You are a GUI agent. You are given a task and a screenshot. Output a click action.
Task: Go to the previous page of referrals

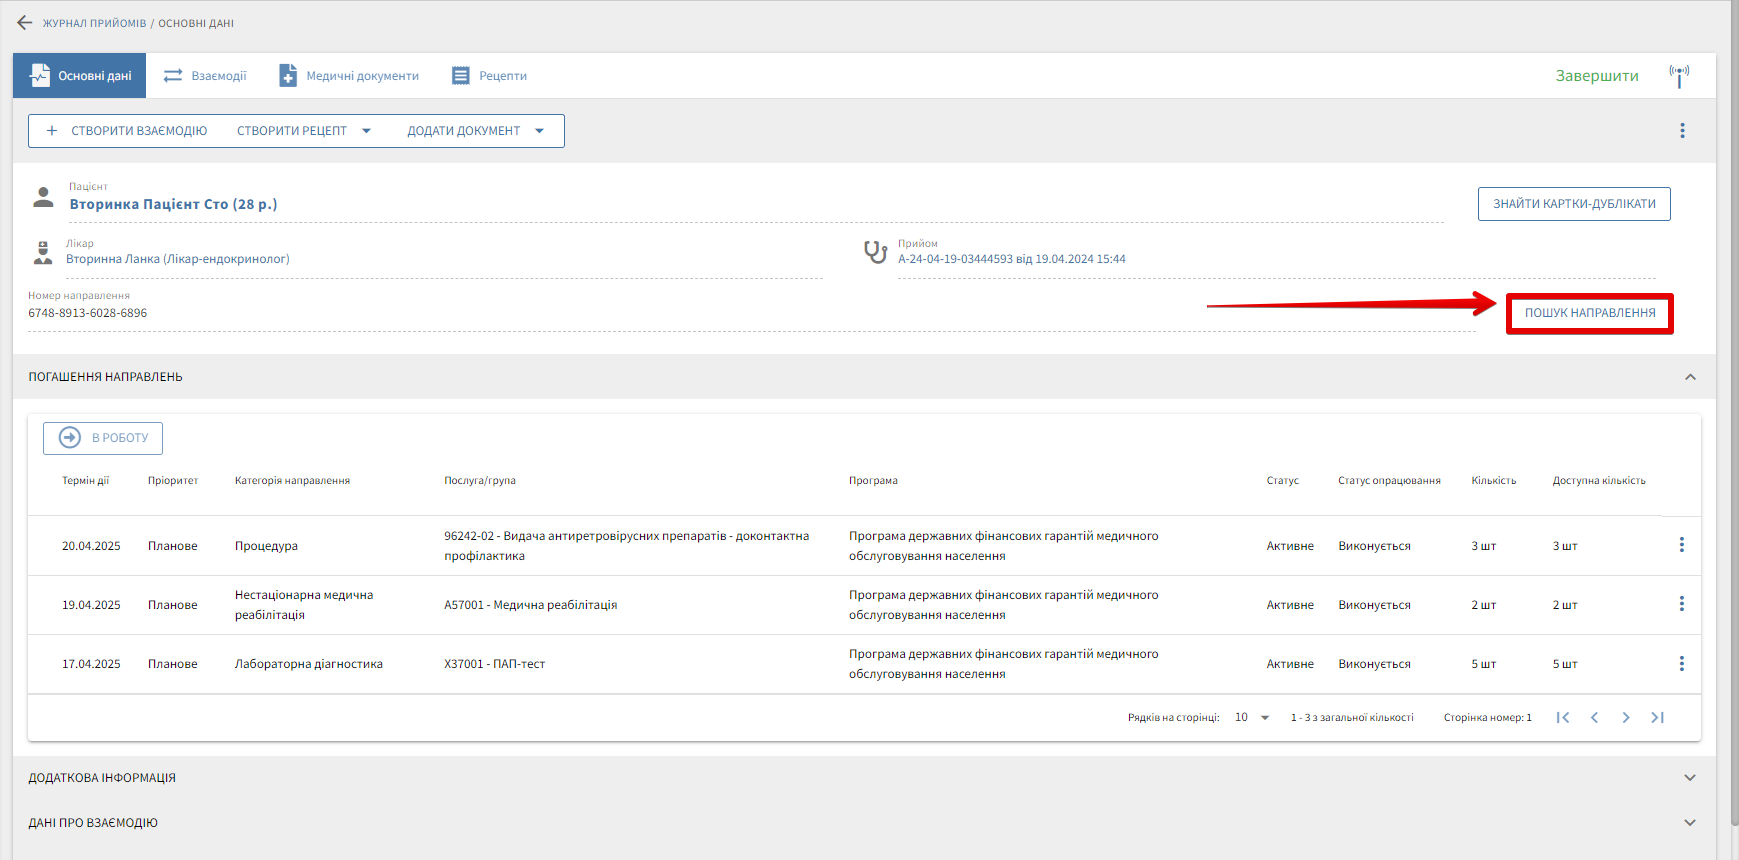pos(1594,717)
